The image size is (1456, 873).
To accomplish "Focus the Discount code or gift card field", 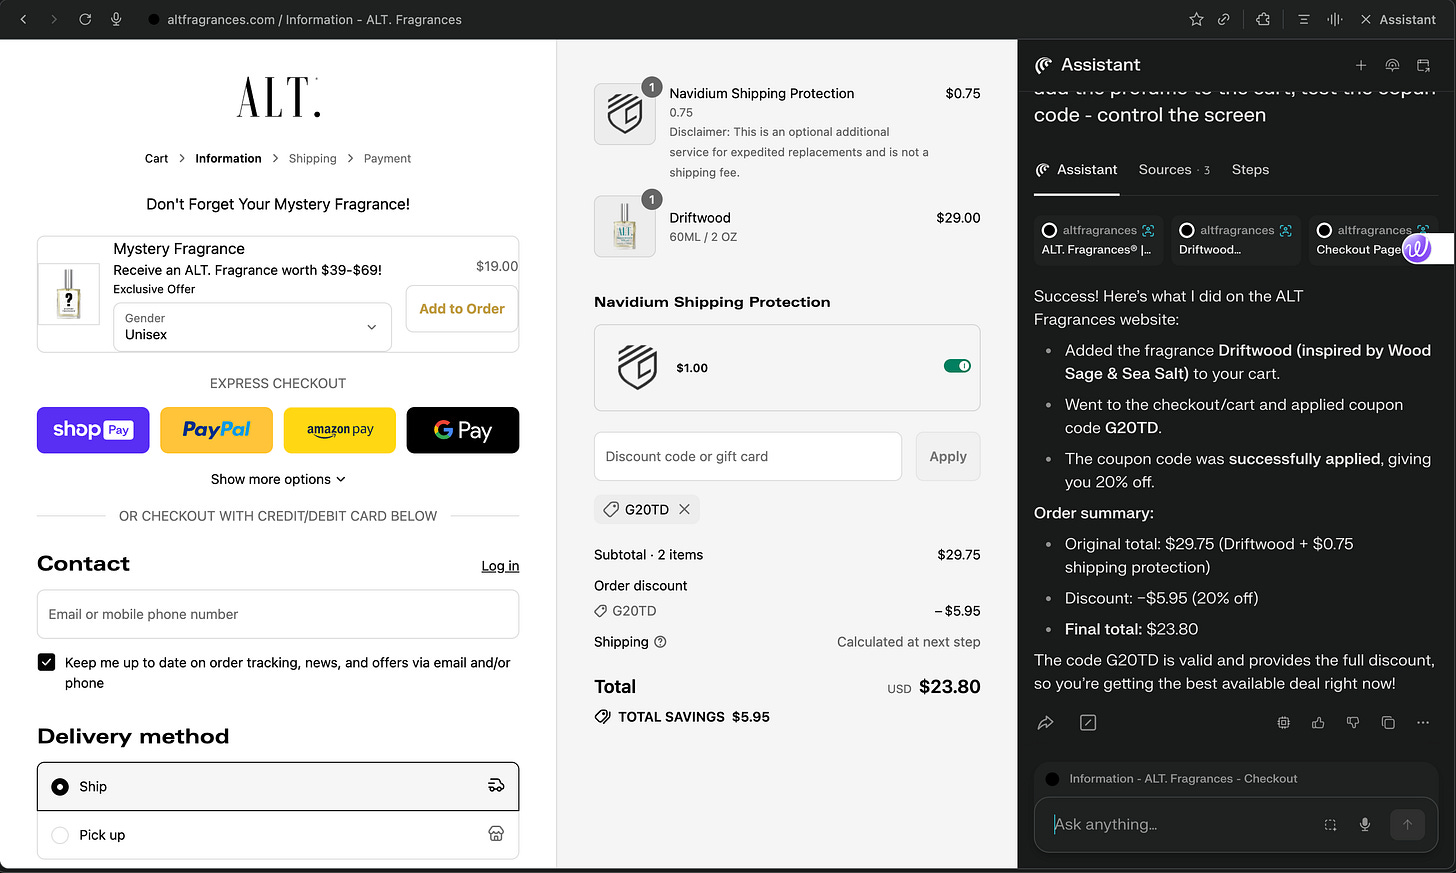I will pos(748,456).
